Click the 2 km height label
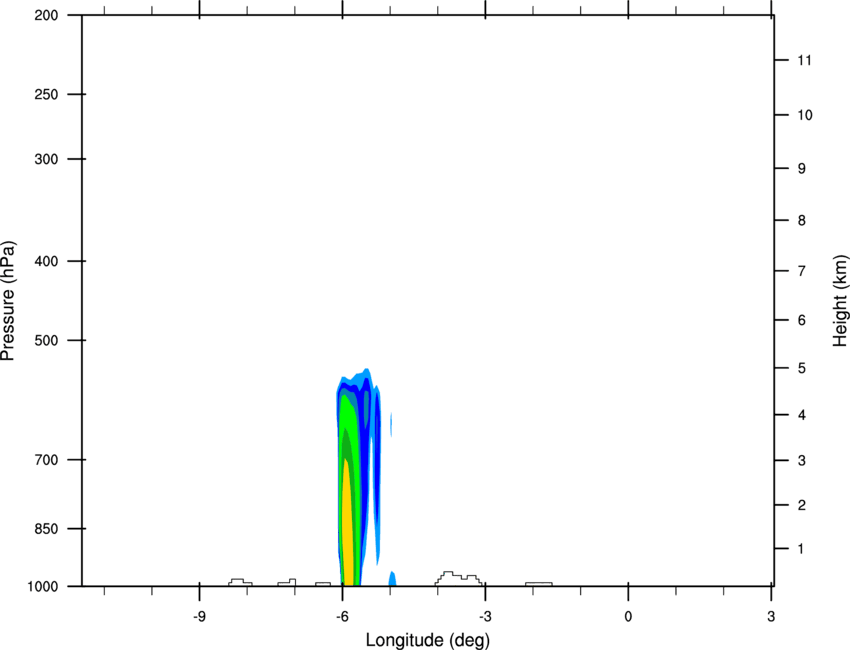850x650 pixels. point(801,505)
